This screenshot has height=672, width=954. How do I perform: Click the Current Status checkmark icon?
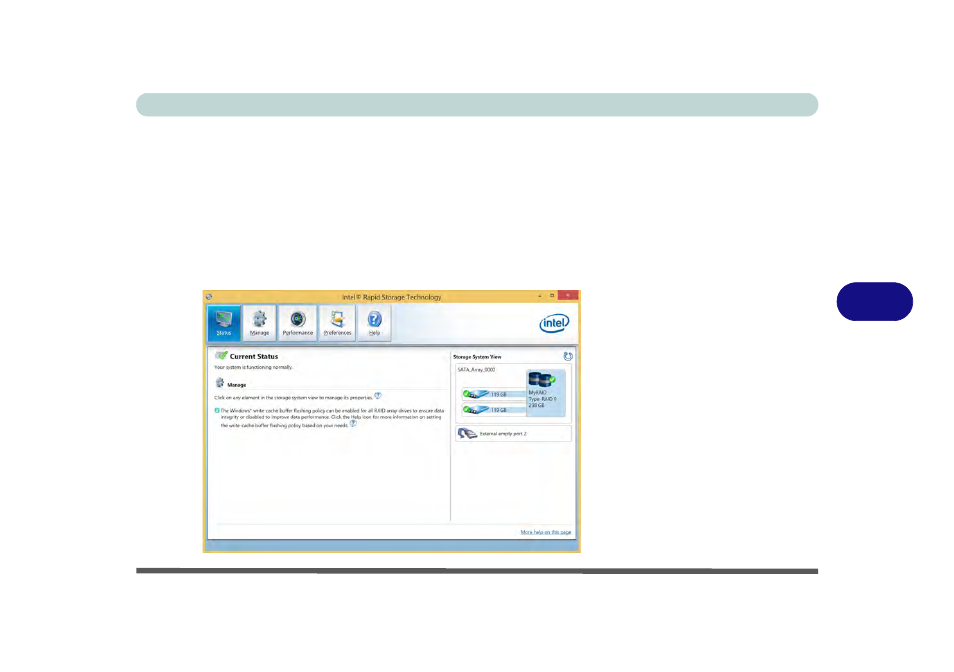221,355
